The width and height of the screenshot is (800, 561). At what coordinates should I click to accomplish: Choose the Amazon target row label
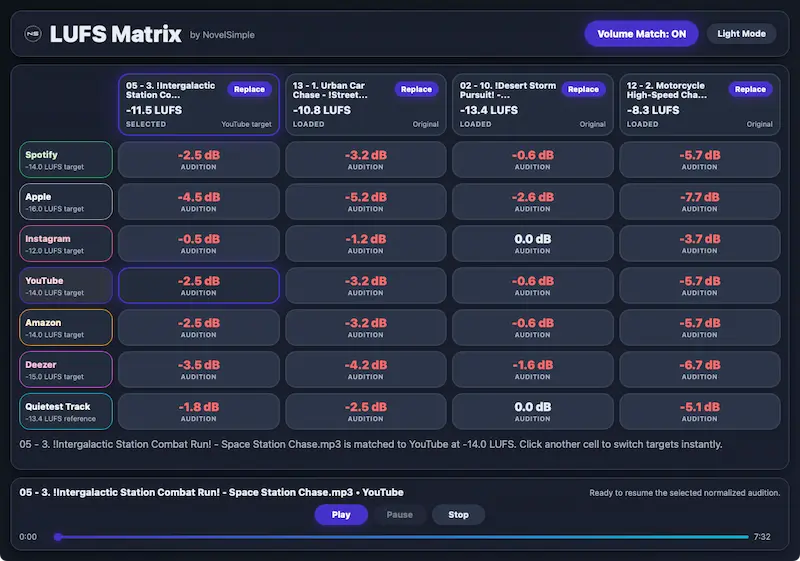pos(66,327)
